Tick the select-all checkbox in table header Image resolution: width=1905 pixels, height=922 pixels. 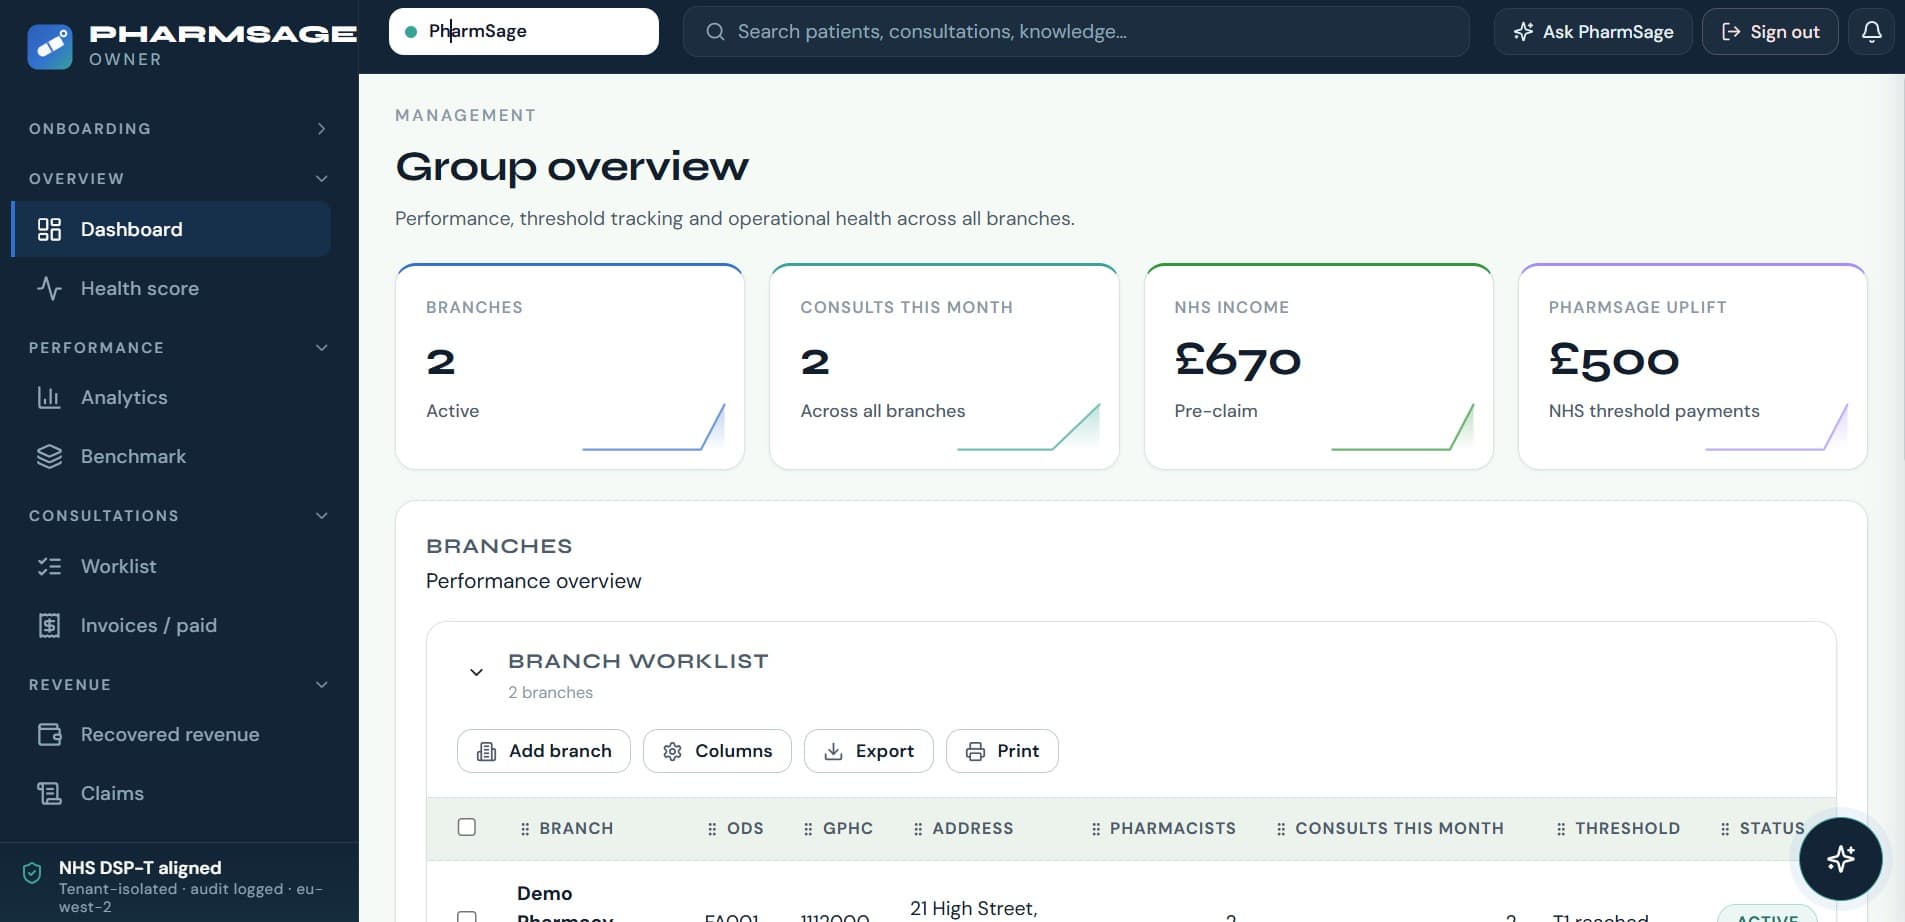(x=467, y=827)
